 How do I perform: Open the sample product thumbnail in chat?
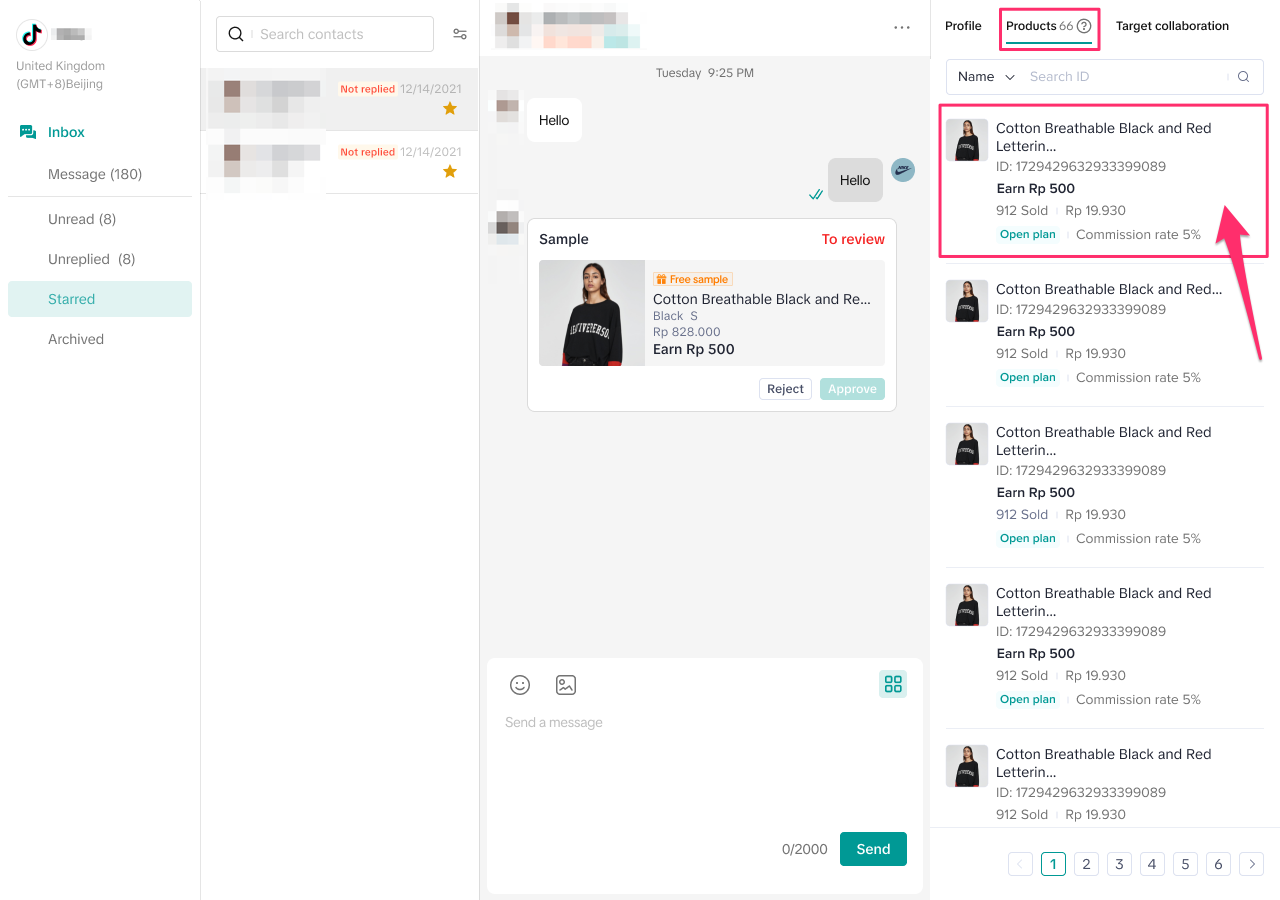(x=592, y=313)
